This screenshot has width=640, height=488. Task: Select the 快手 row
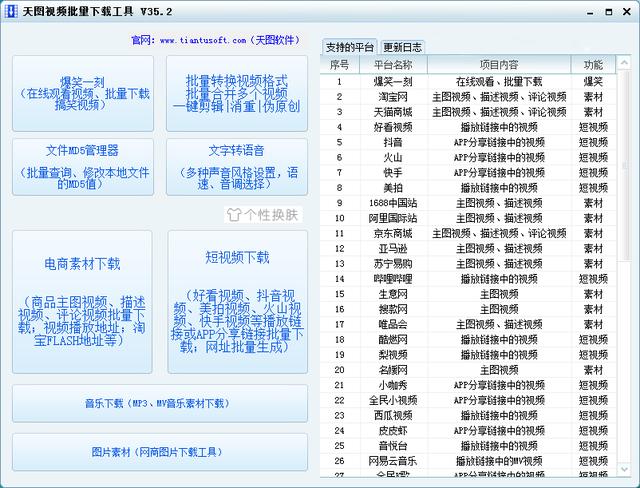468,173
